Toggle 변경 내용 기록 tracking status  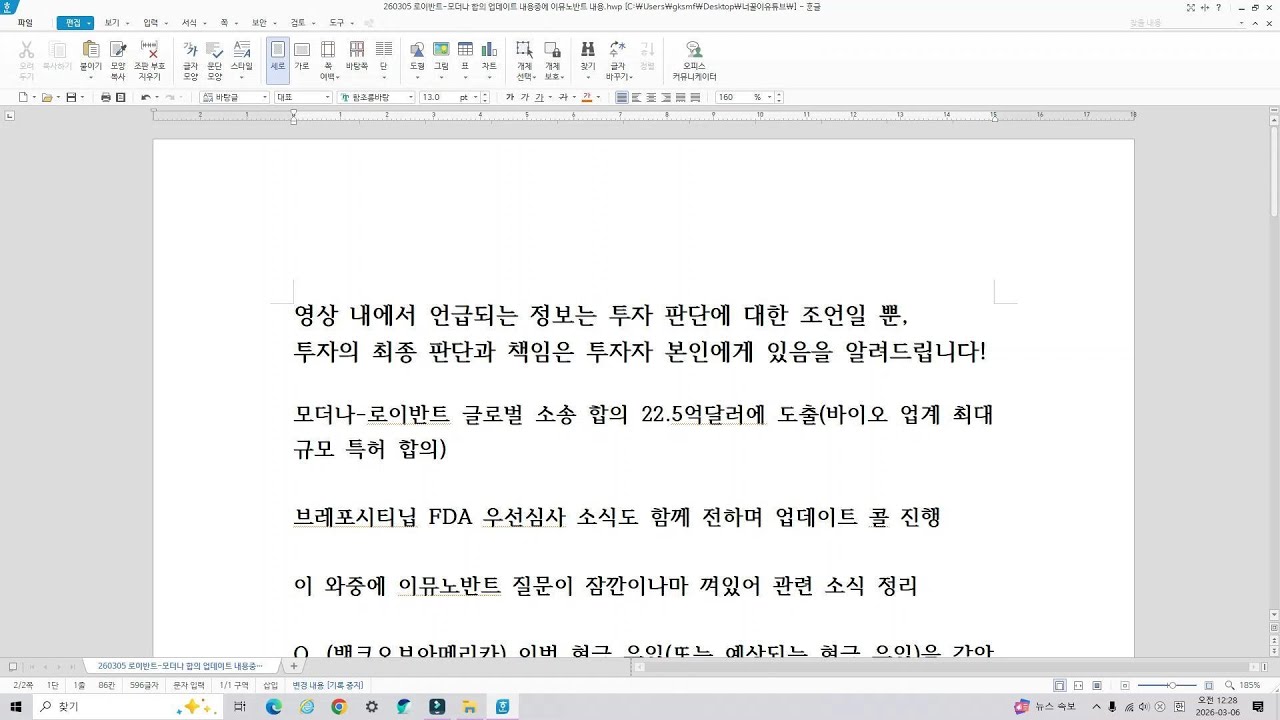(x=328, y=685)
